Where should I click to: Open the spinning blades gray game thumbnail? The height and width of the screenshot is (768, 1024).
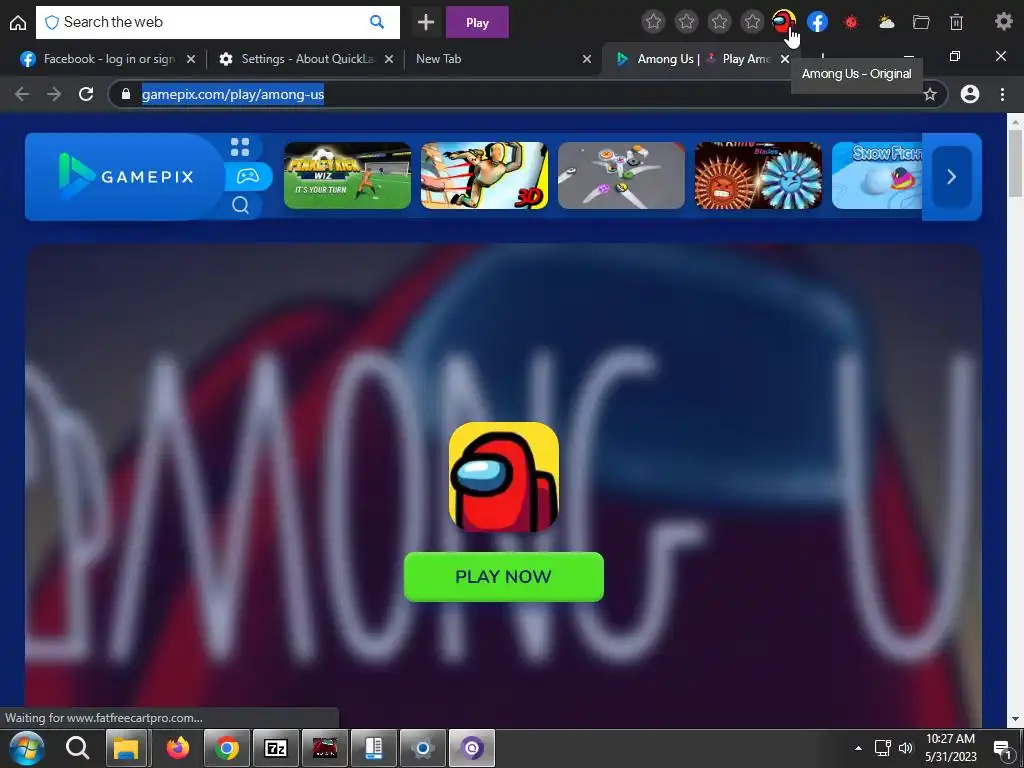[x=622, y=176]
